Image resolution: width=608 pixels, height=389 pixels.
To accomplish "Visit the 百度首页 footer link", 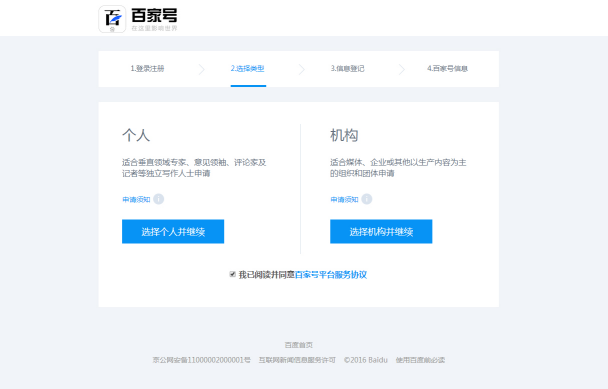I will (299, 345).
